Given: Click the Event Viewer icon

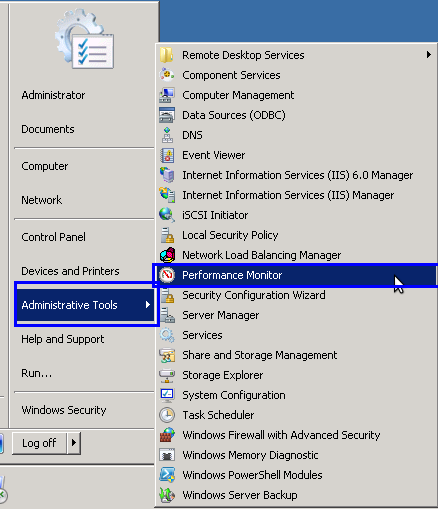Looking at the screenshot, I should 167,155.
